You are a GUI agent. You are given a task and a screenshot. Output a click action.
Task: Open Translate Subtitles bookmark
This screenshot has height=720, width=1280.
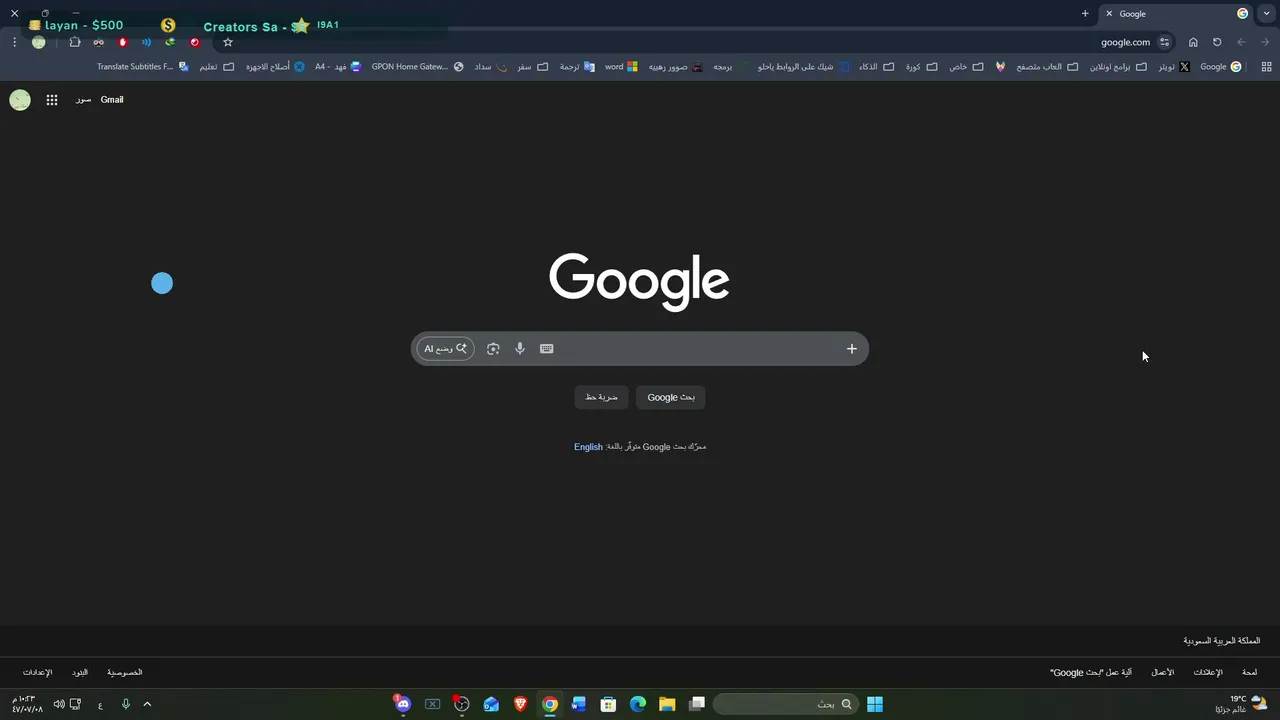142,67
